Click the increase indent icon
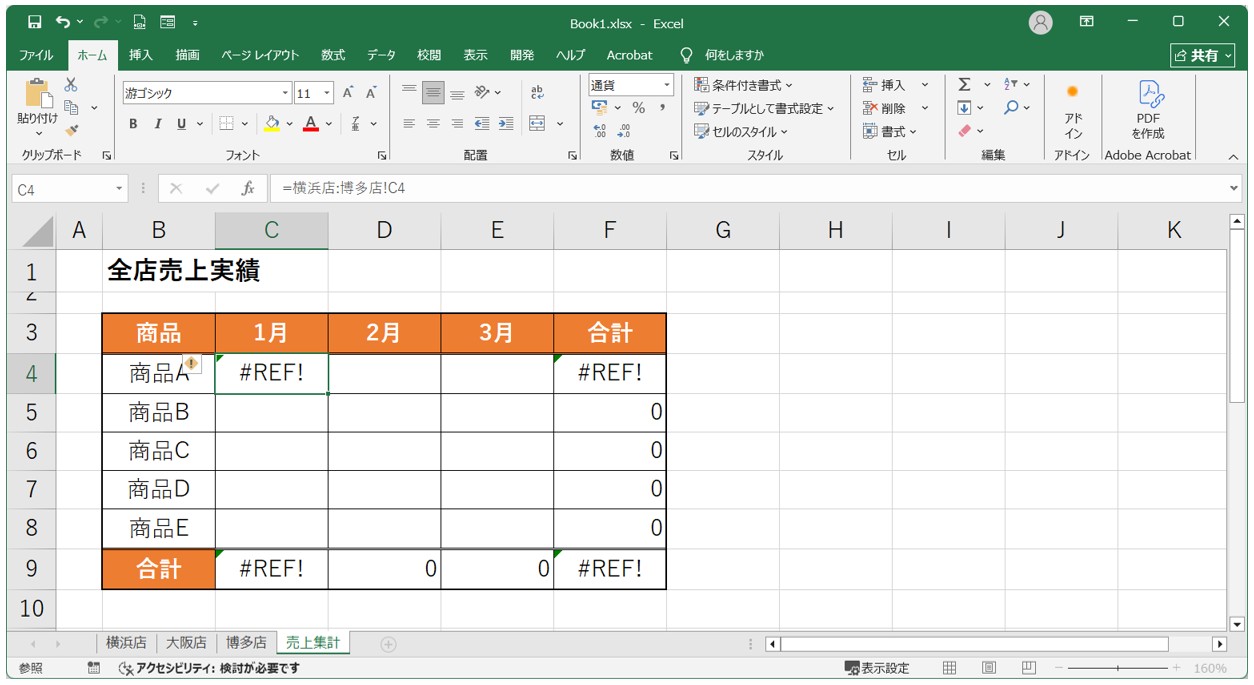The height and width of the screenshot is (685, 1254). 506,124
